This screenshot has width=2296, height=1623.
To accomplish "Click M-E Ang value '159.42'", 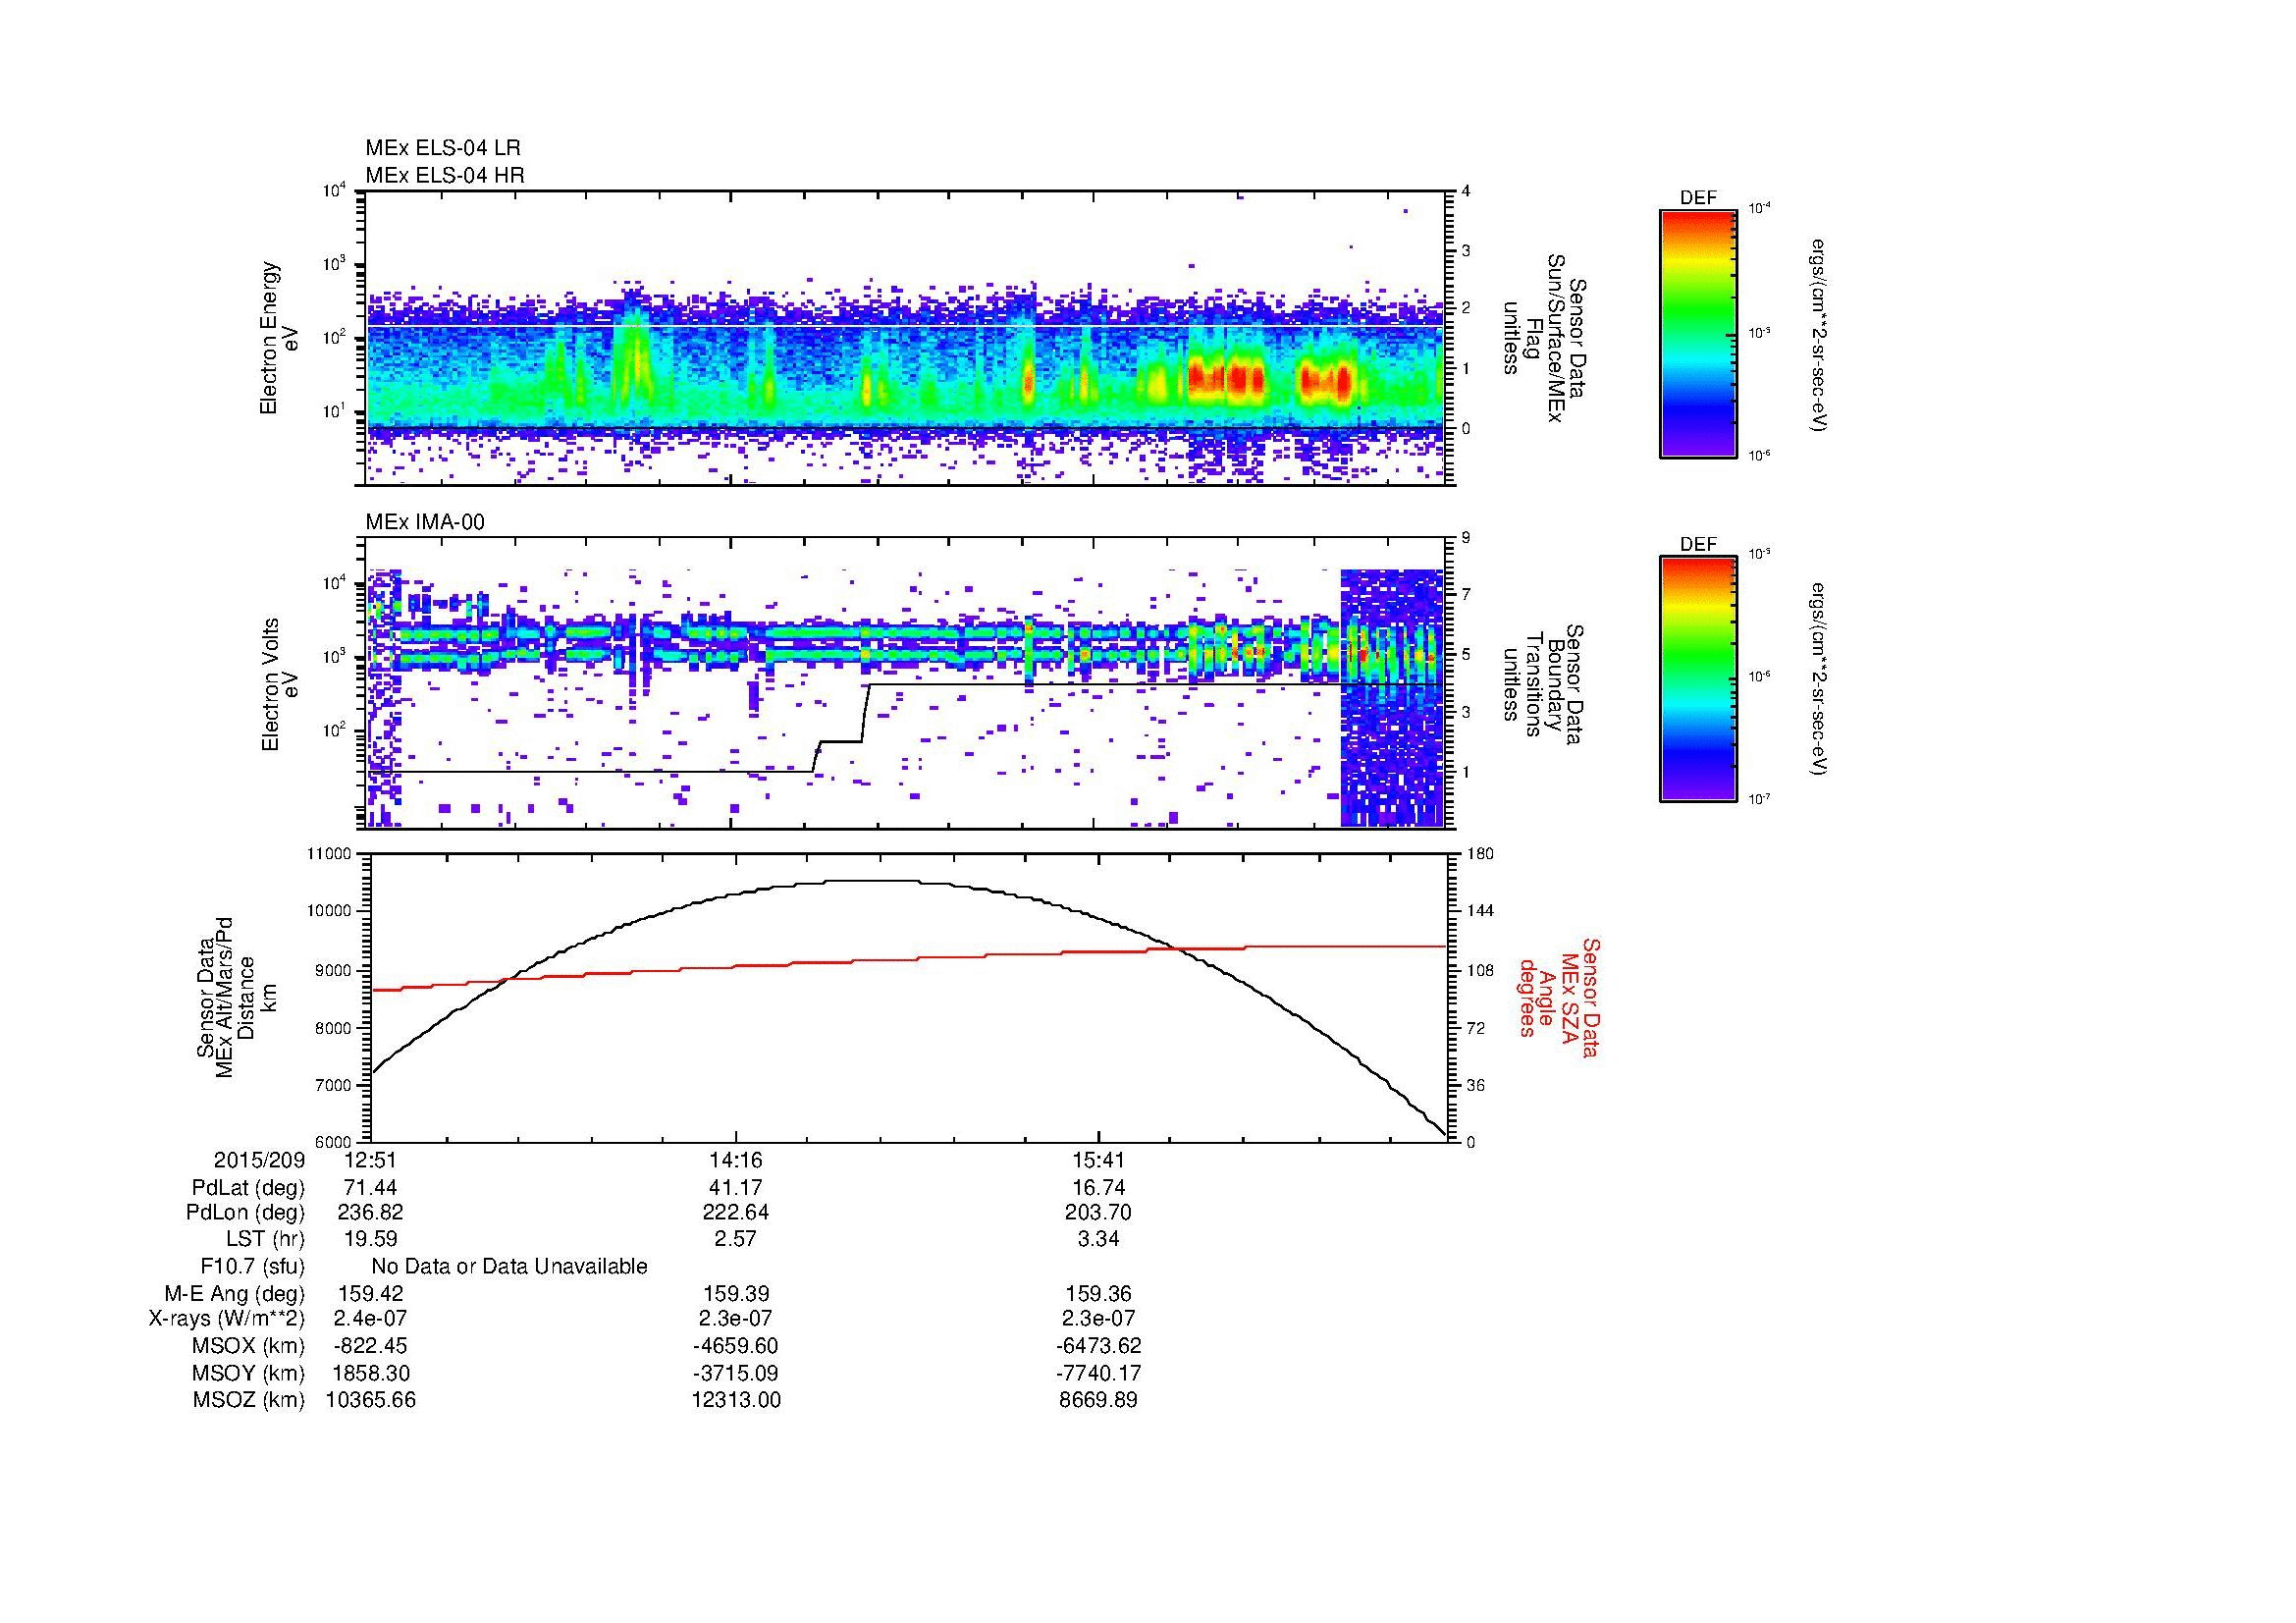I will [370, 1293].
